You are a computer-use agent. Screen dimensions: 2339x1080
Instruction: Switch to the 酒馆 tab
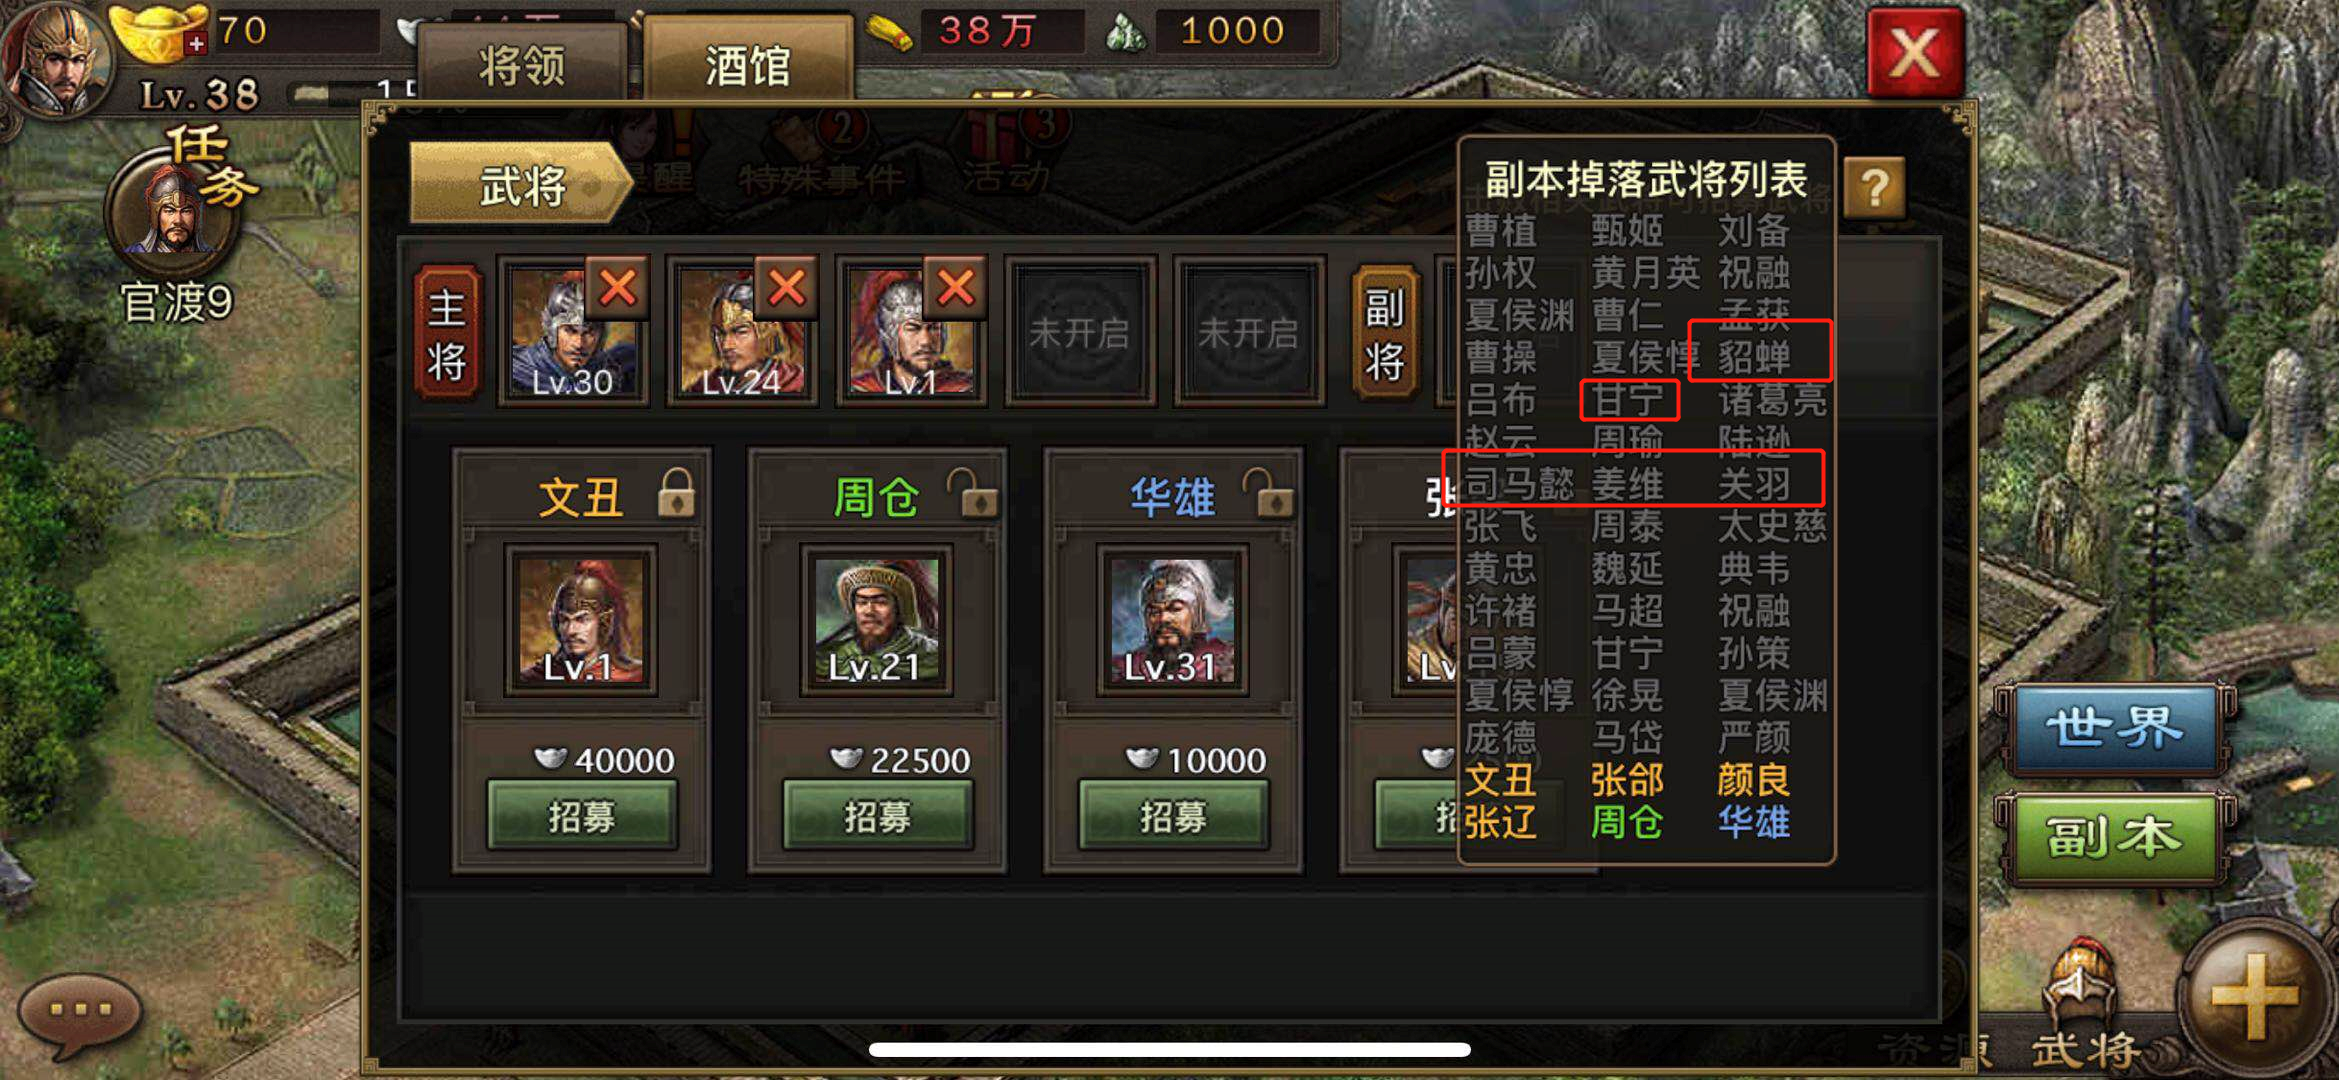click(748, 64)
